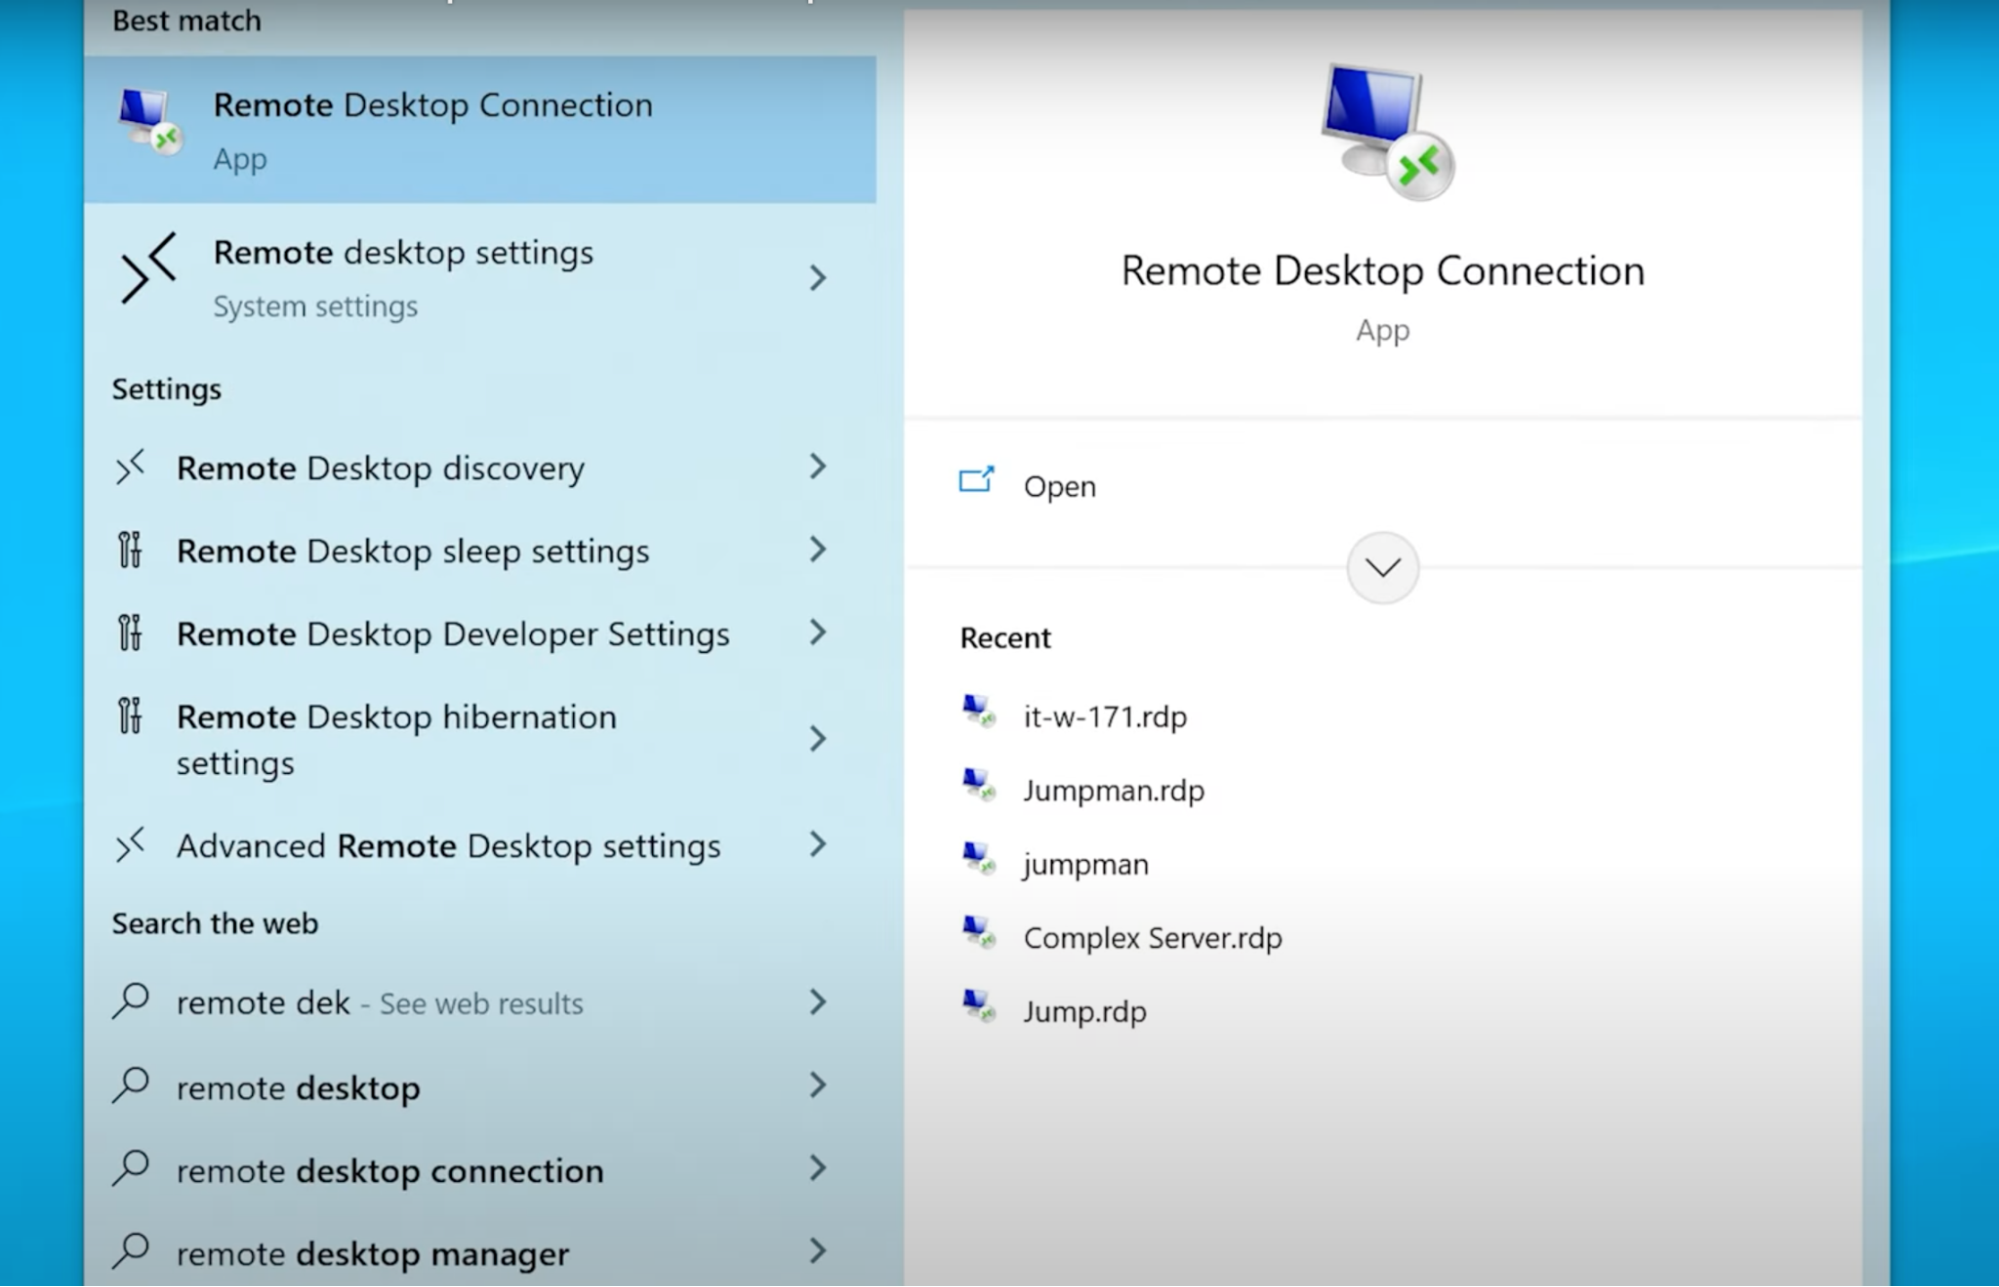Click magnifier icon beside remote desktop suggestion

131,1085
